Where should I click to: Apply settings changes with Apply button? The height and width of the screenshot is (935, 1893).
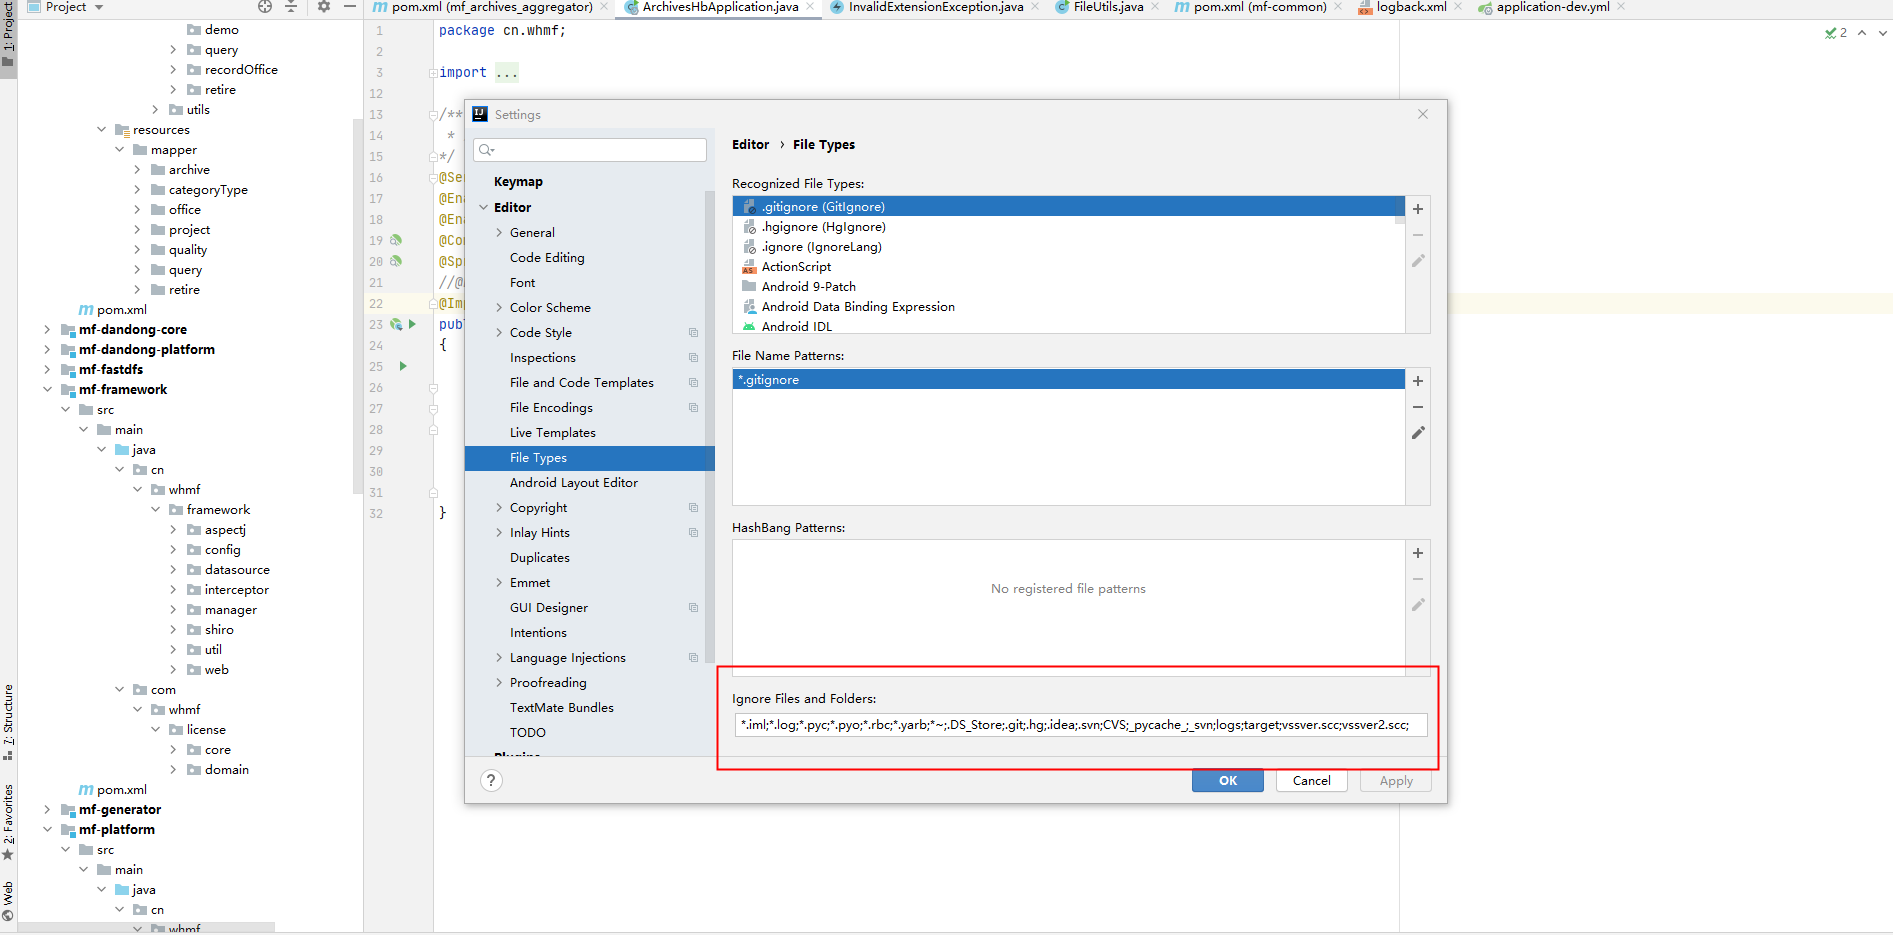[x=1395, y=780]
